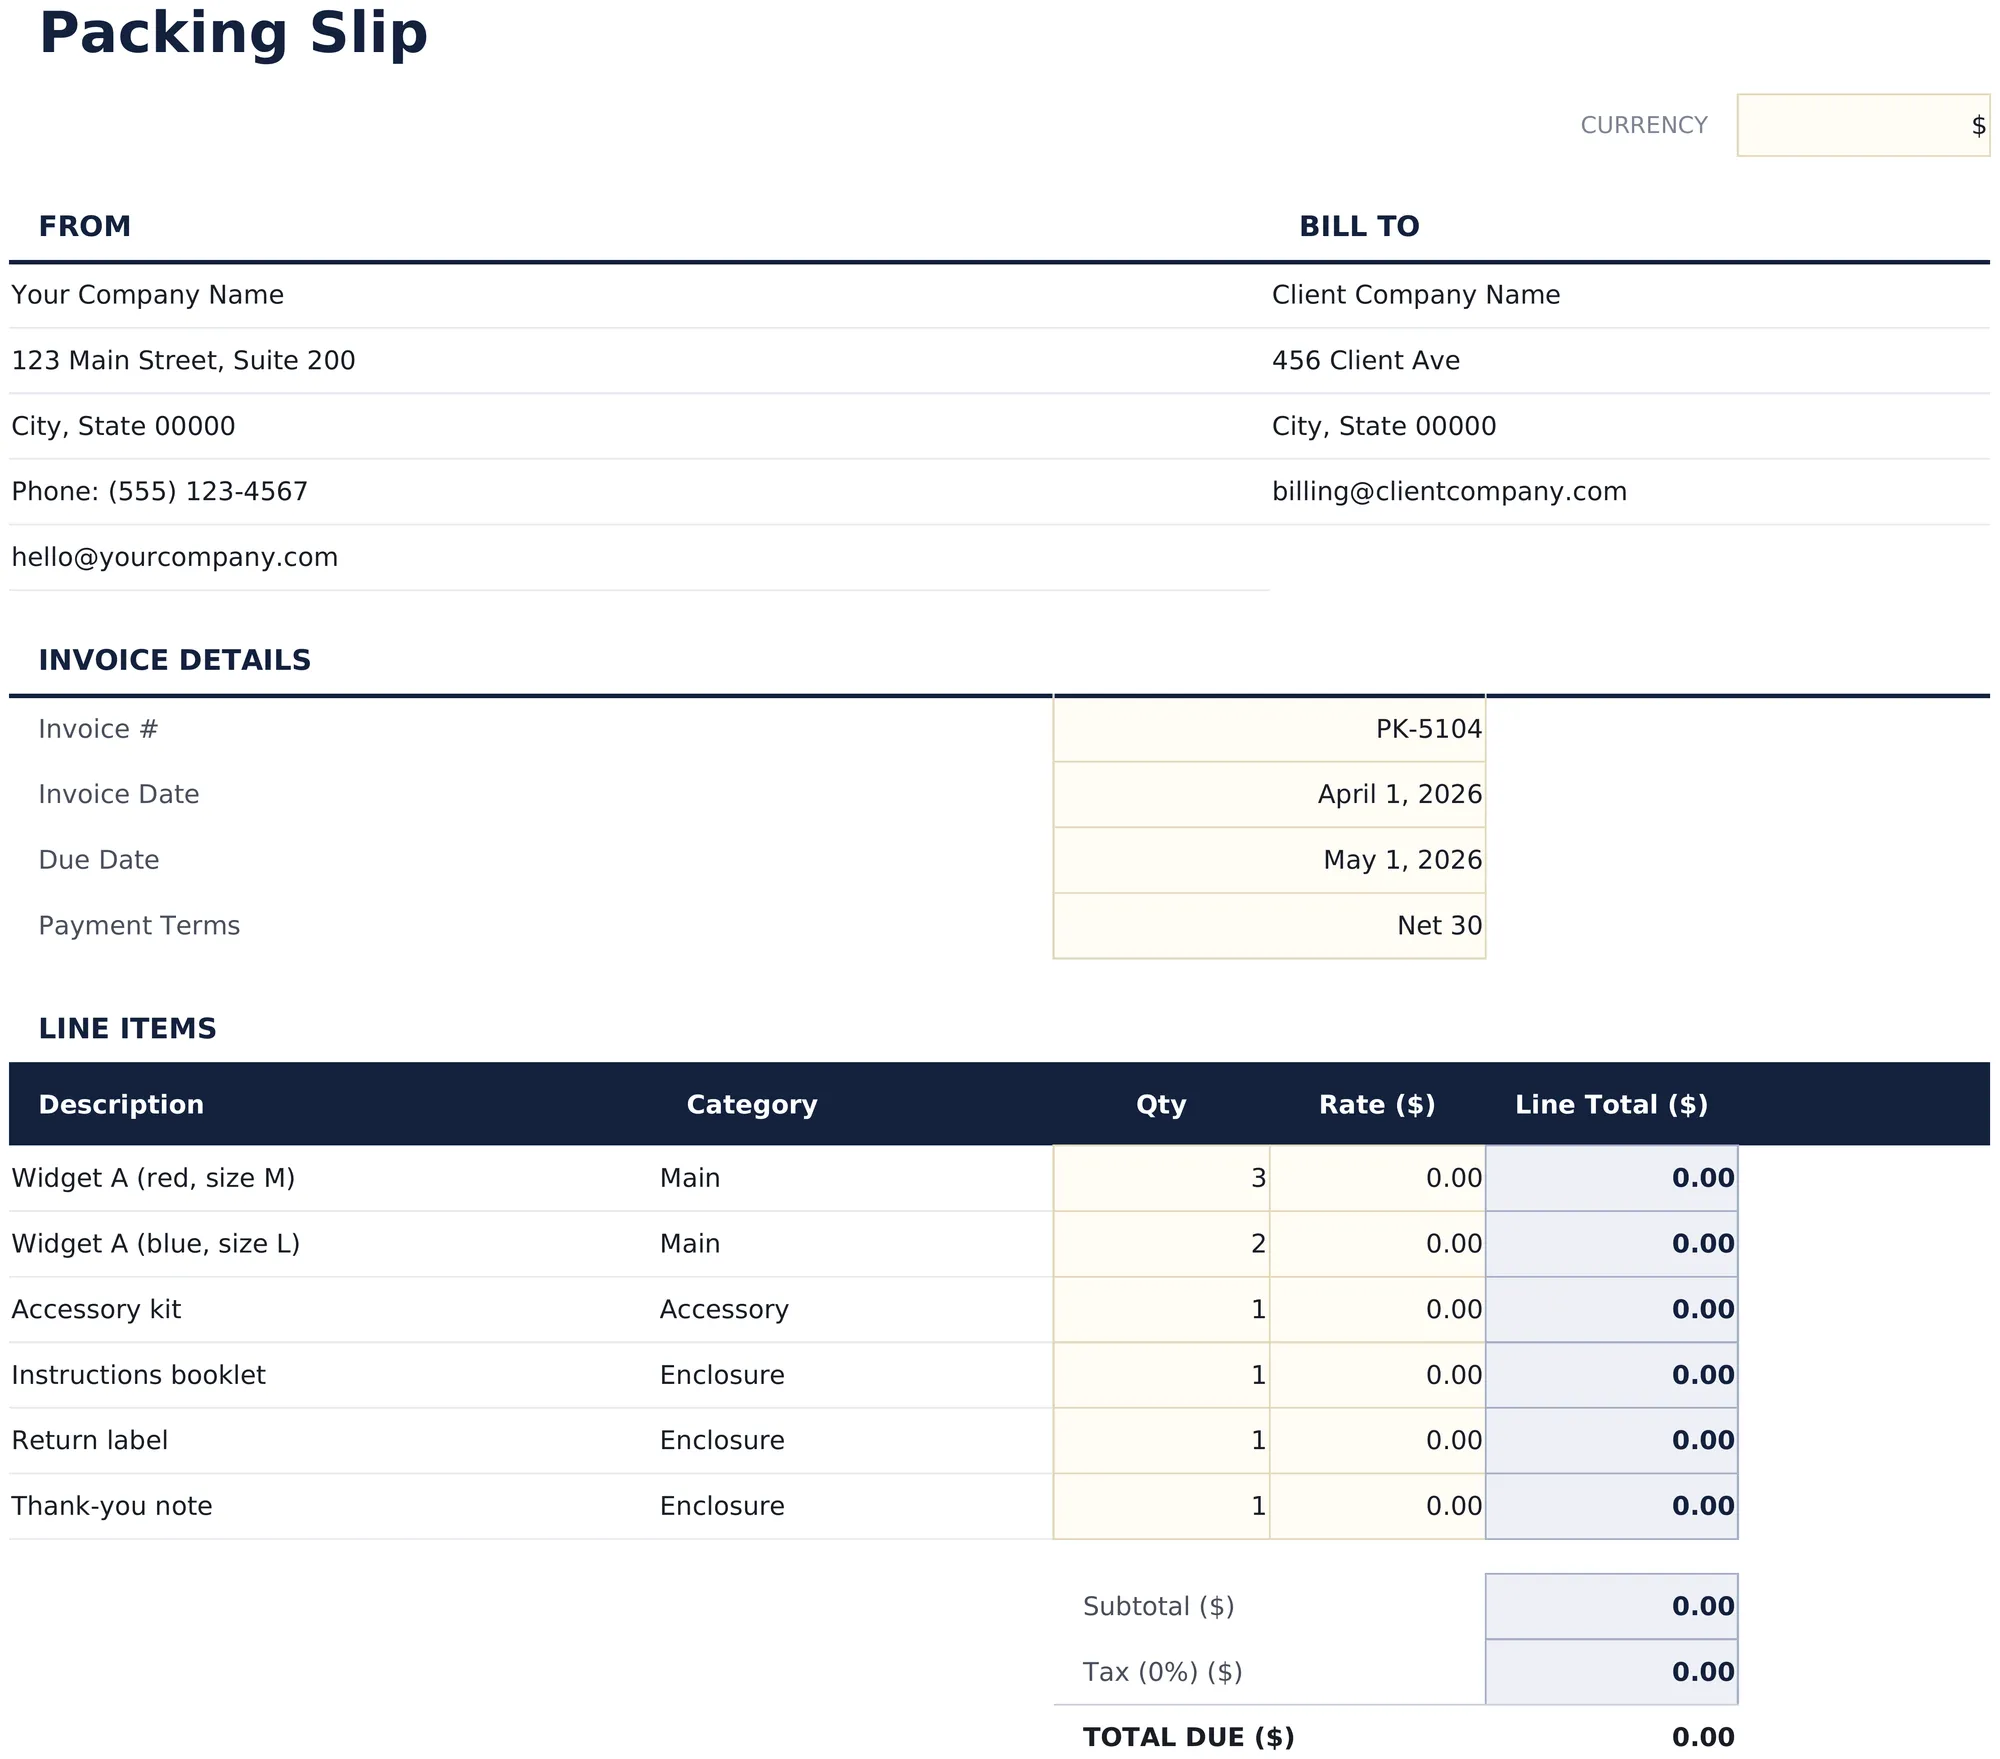The image size is (2000, 1759).
Task: Click Line Total for Widget A red
Action: click(1611, 1178)
